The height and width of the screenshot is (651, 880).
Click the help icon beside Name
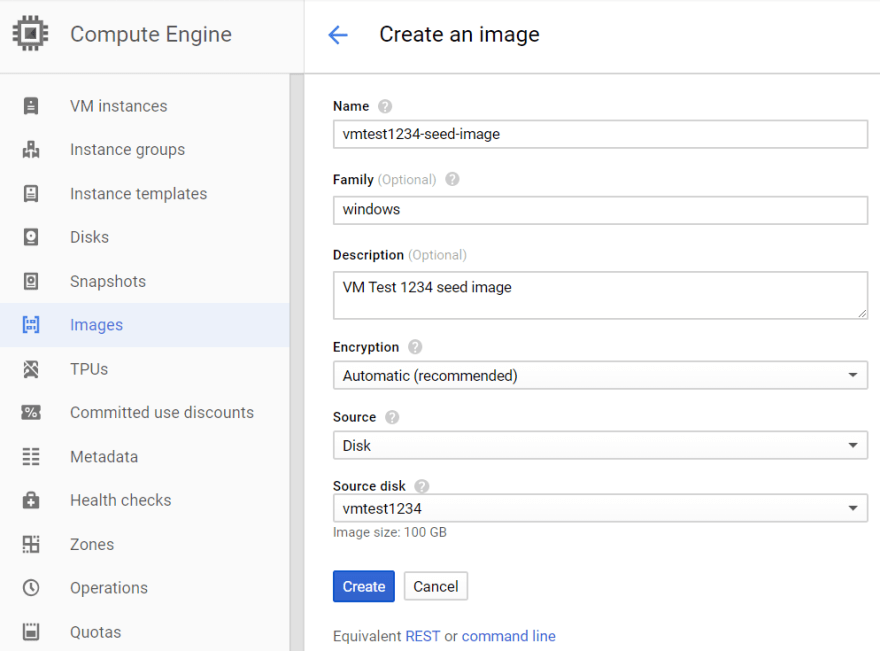[385, 106]
